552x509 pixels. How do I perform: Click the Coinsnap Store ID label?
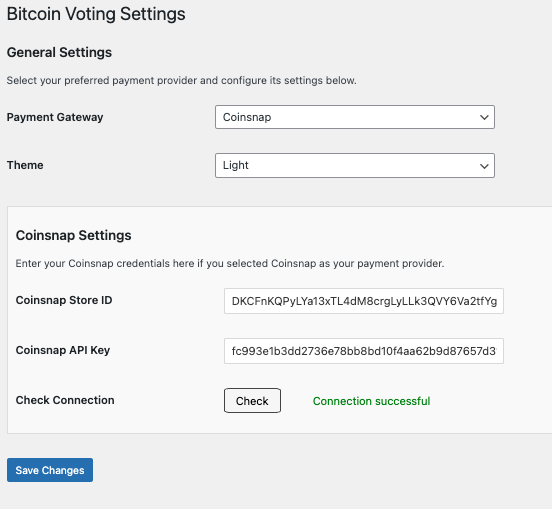64,300
